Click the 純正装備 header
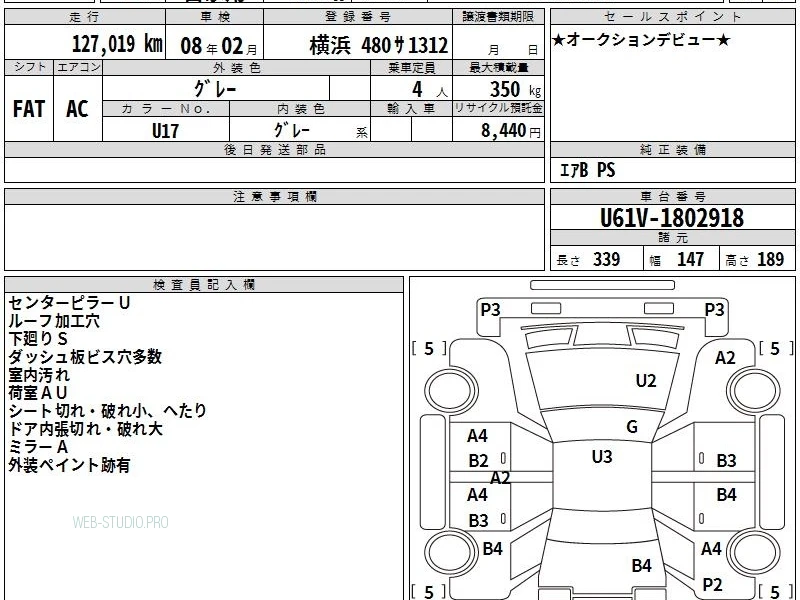Image resolution: width=800 pixels, height=600 pixels. (x=673, y=149)
